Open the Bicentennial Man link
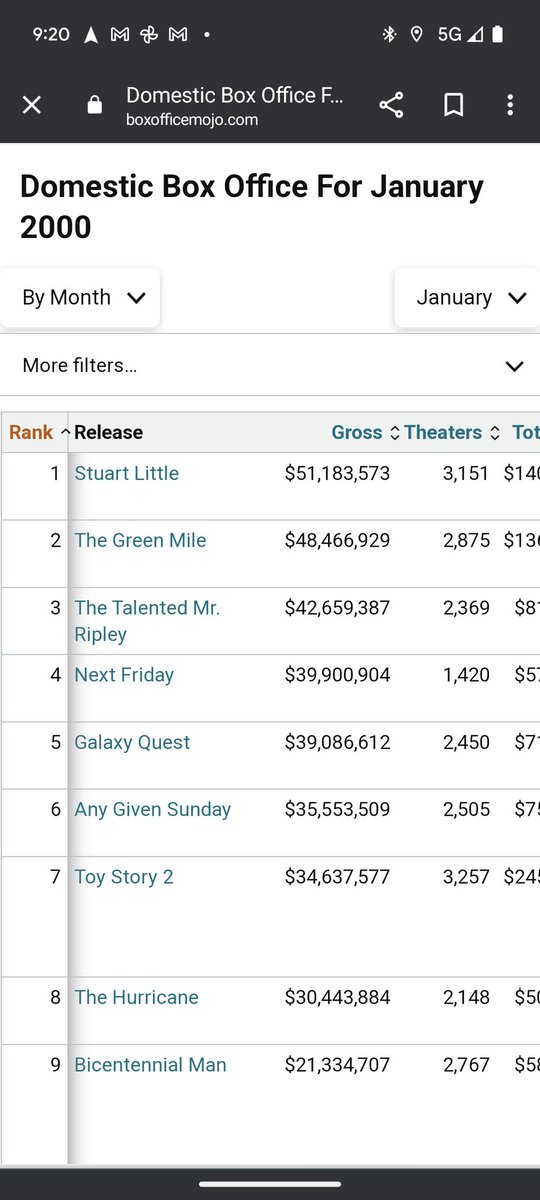This screenshot has height=1200, width=540. point(150,1065)
